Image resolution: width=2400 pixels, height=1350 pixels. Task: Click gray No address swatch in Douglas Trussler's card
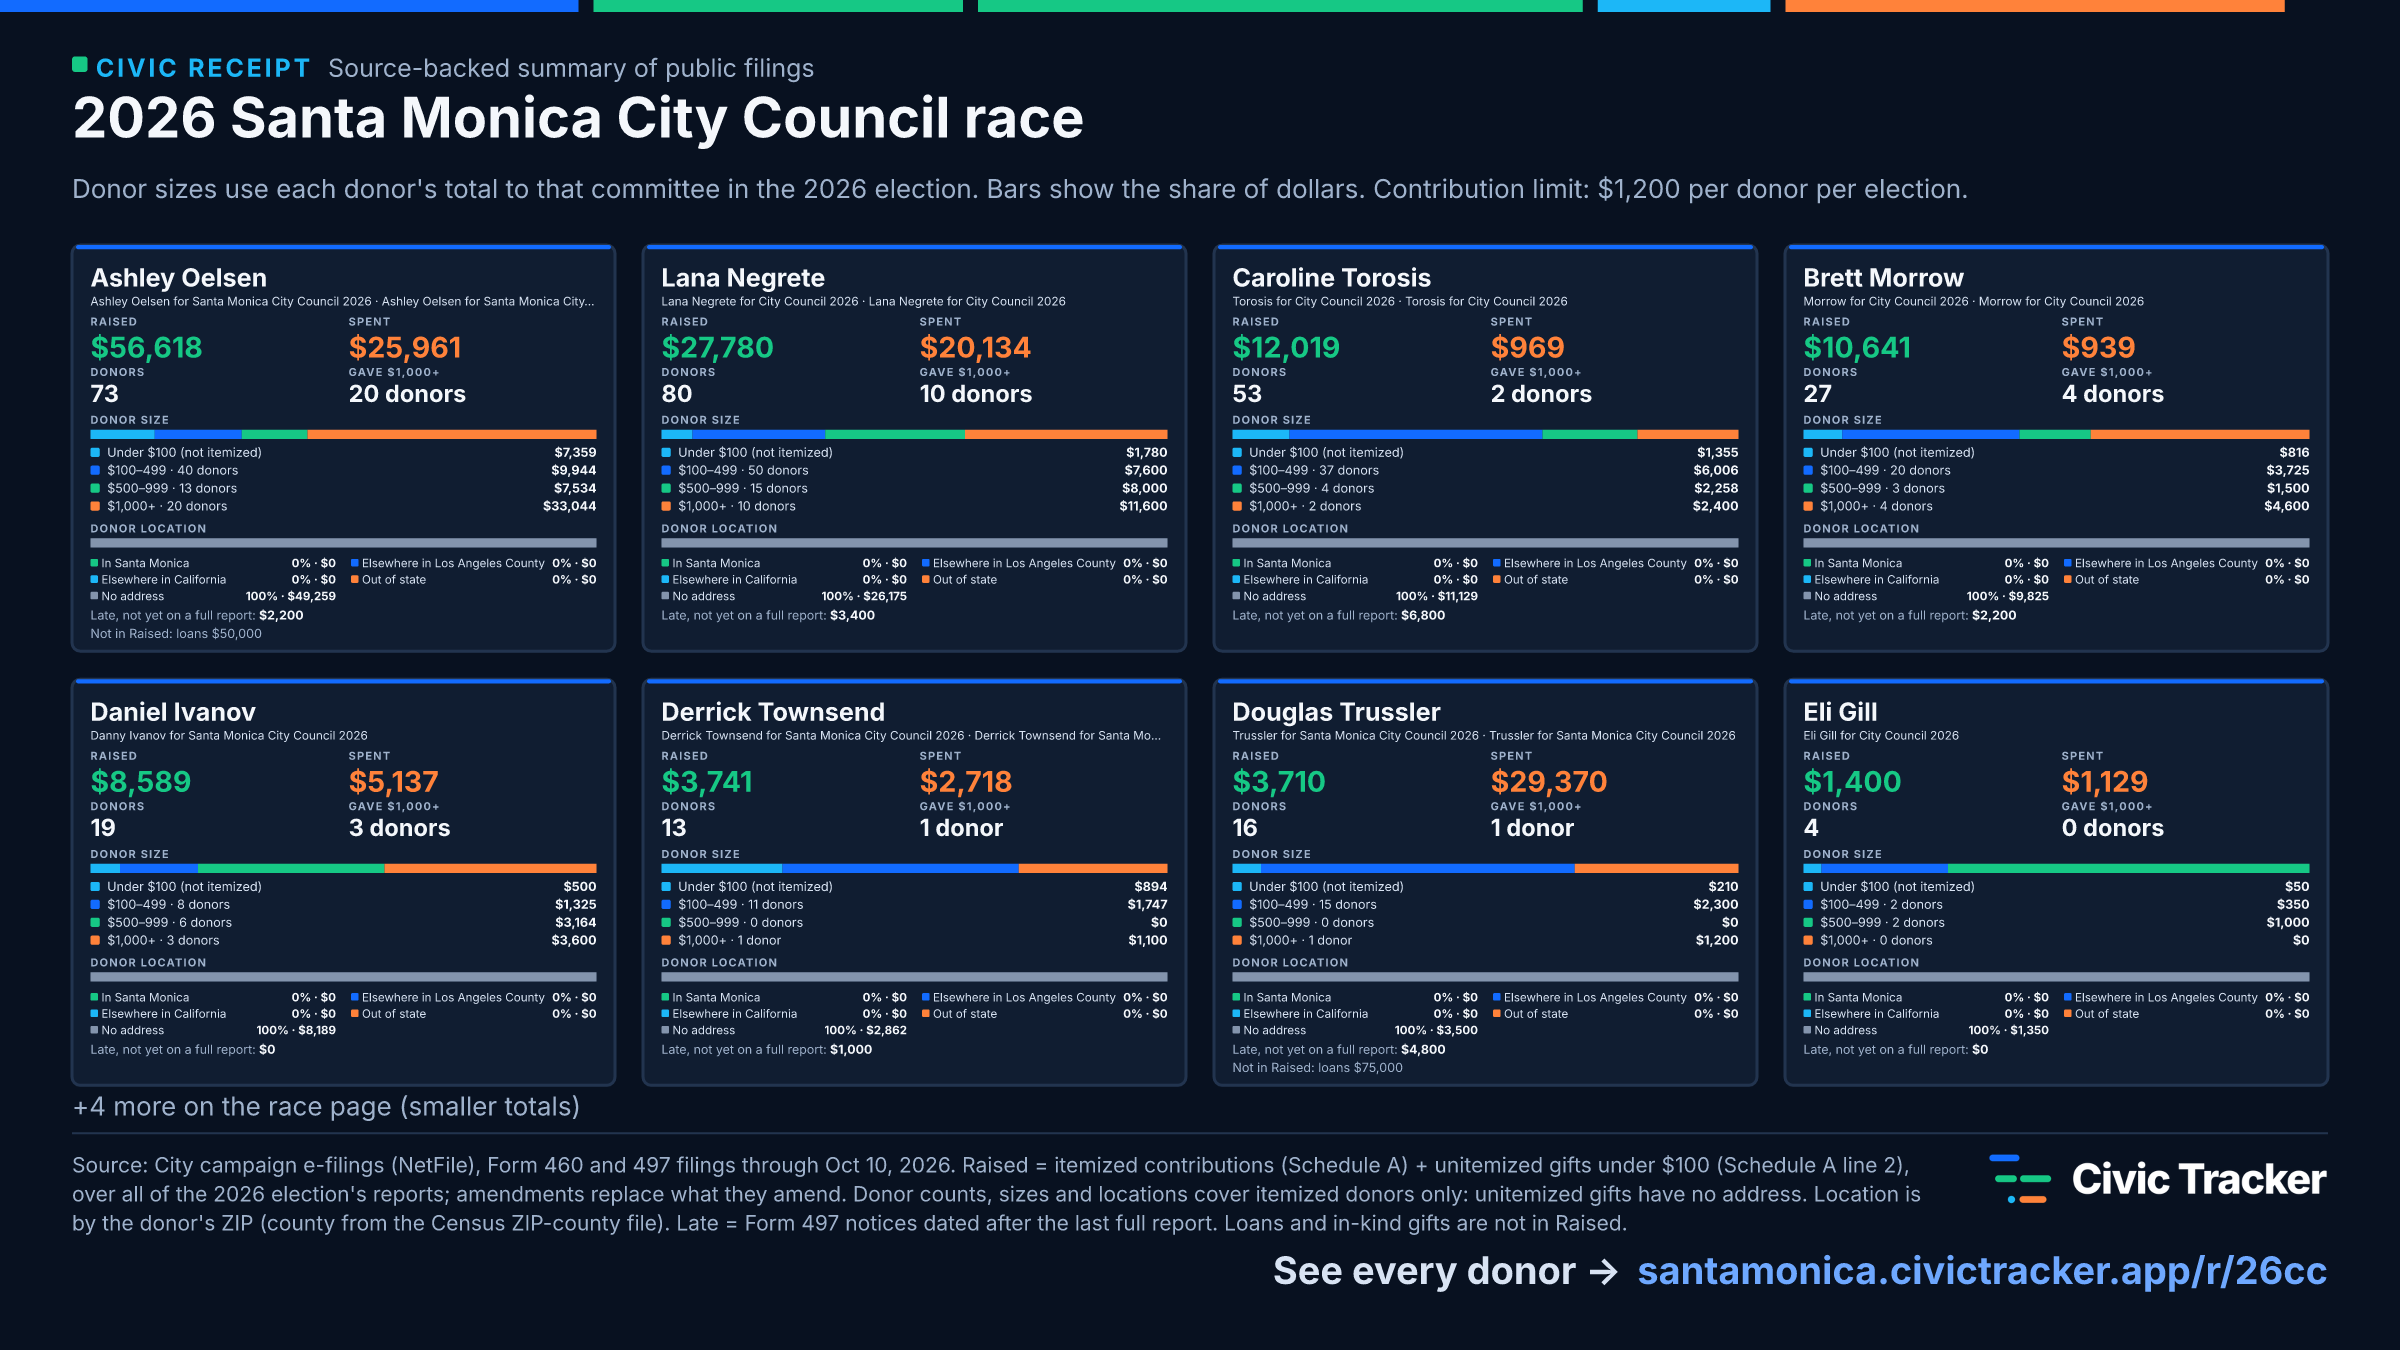[x=1236, y=1030]
